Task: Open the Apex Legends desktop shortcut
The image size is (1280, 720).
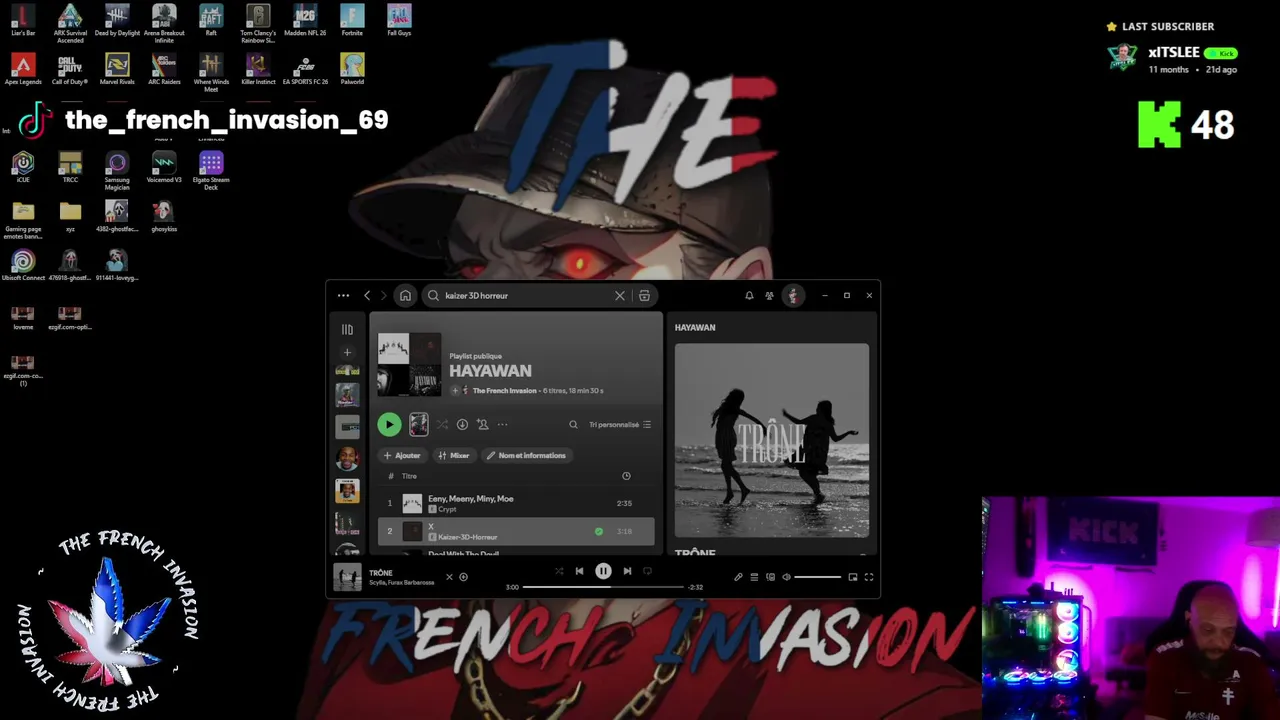Action: click(23, 69)
